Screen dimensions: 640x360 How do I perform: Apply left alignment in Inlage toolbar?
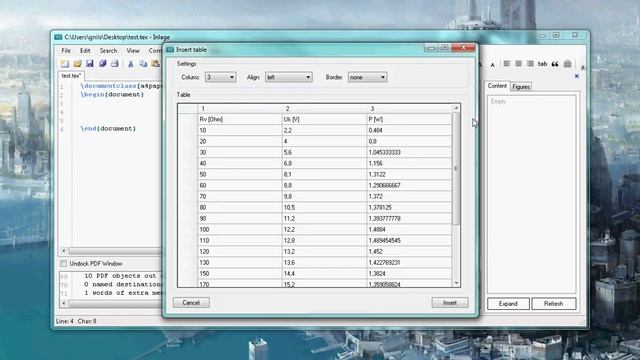click(x=507, y=64)
